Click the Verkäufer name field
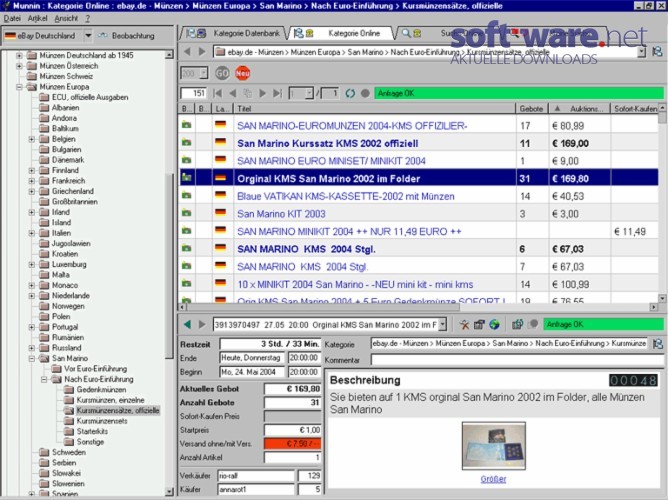Image resolution: width=668 pixels, height=500 pixels. click(x=256, y=476)
